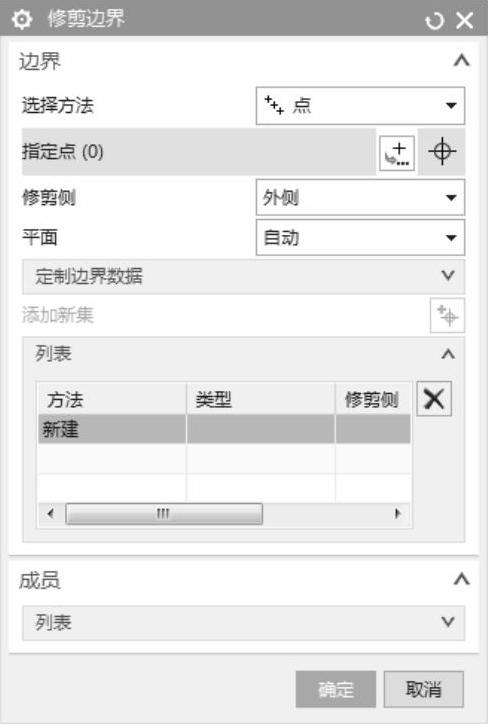Collapse the 列表 section under 边界
488x724 pixels.
[448, 354]
